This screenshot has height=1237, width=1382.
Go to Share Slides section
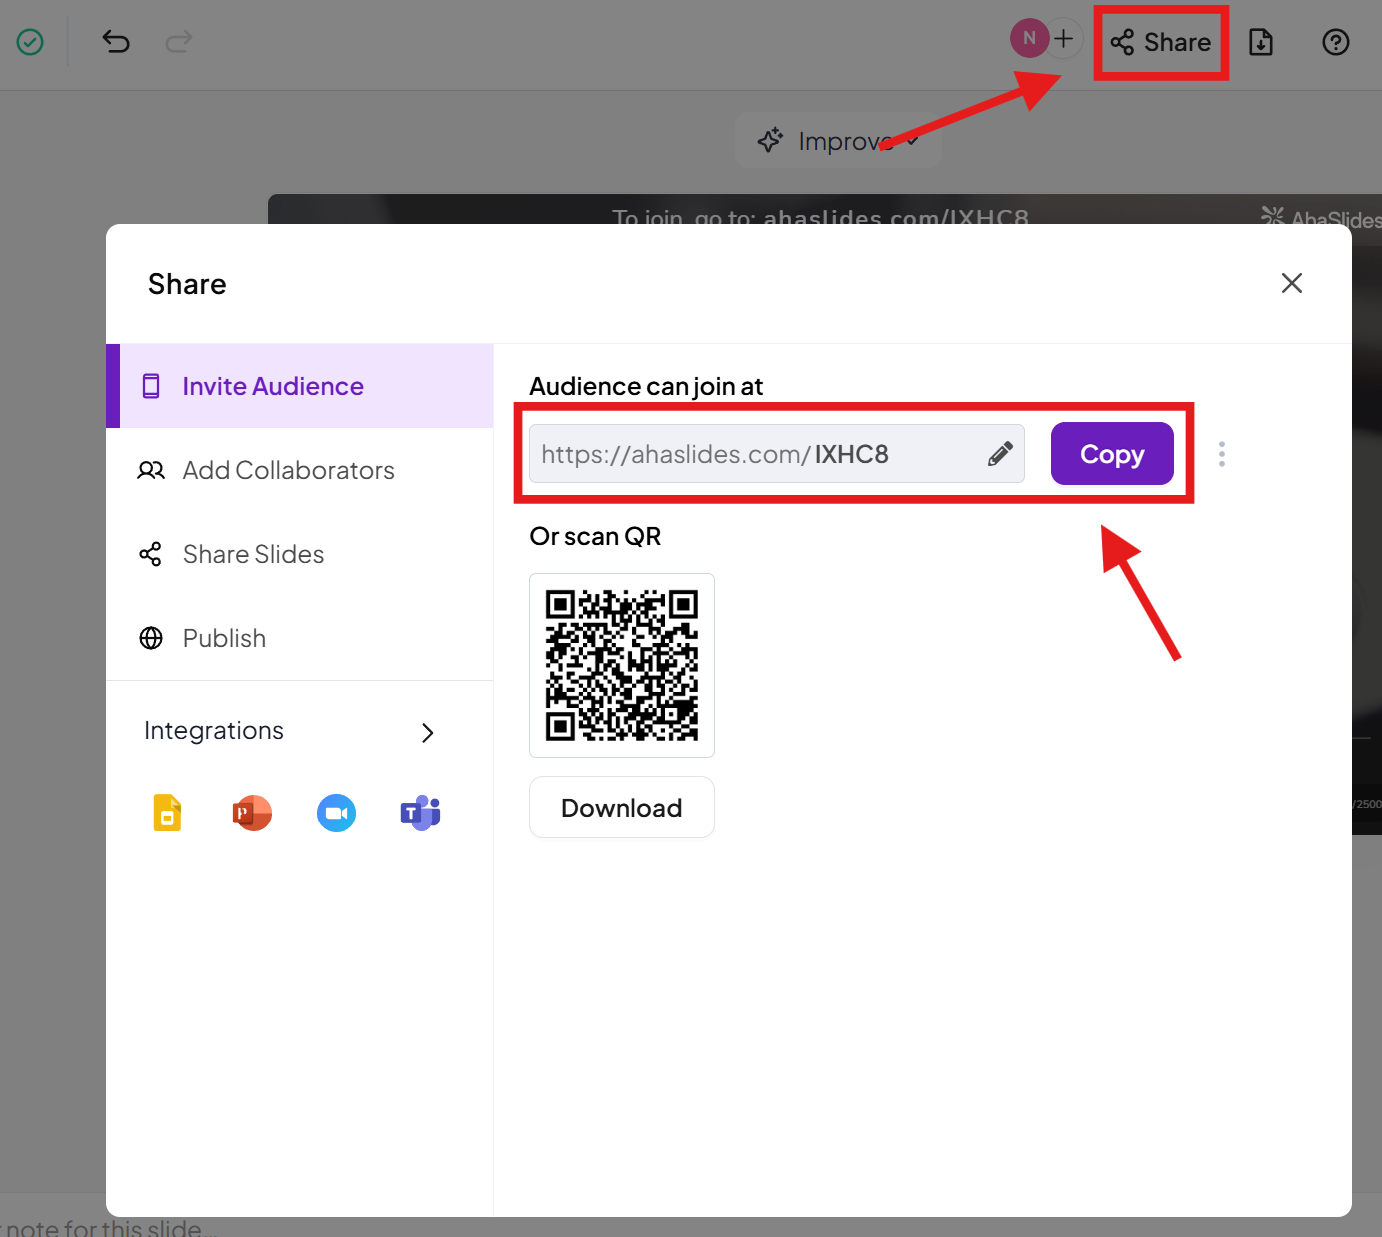pyautogui.click(x=253, y=555)
